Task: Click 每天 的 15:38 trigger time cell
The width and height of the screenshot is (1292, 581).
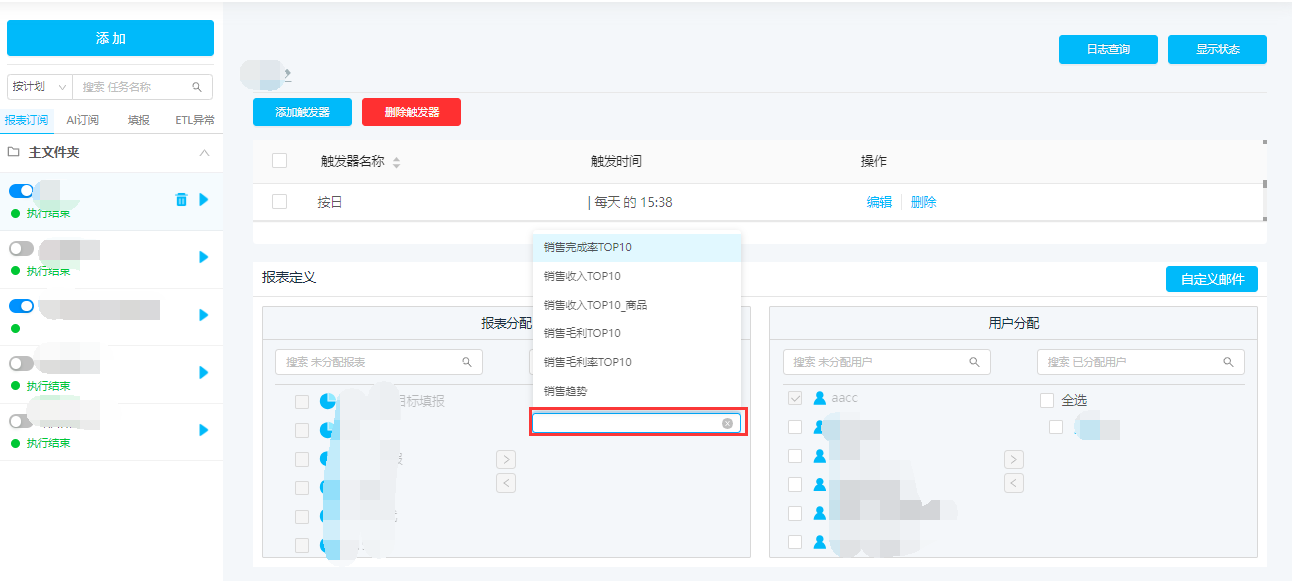Action: tap(630, 202)
